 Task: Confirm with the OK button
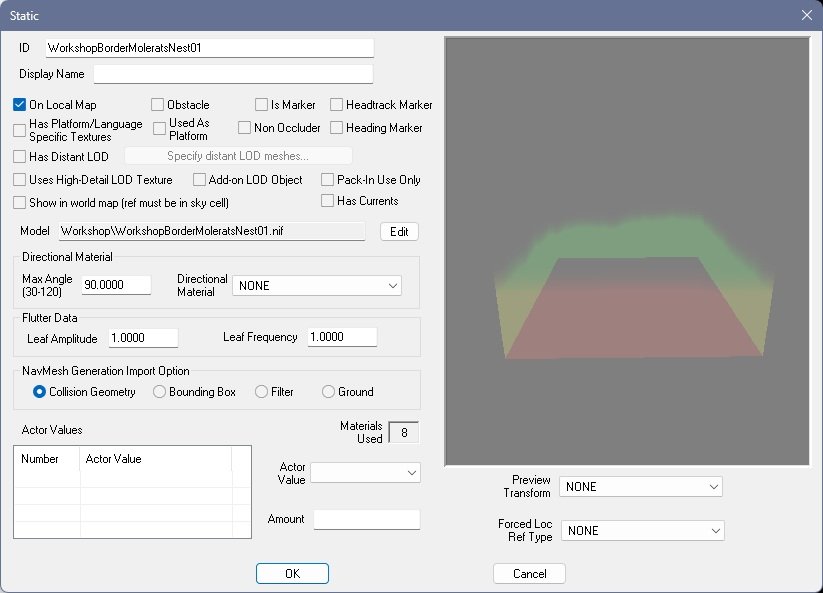coord(292,574)
